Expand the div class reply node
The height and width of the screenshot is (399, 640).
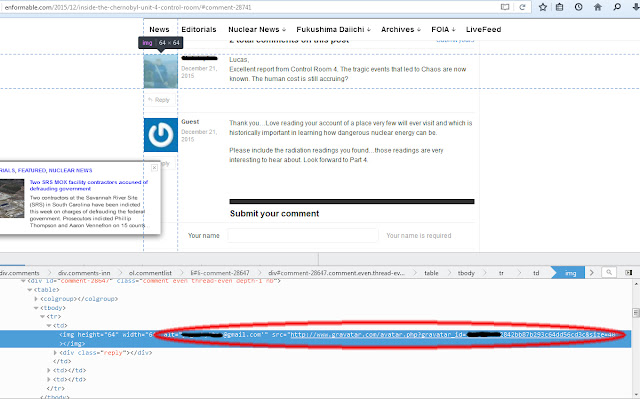click(56, 352)
